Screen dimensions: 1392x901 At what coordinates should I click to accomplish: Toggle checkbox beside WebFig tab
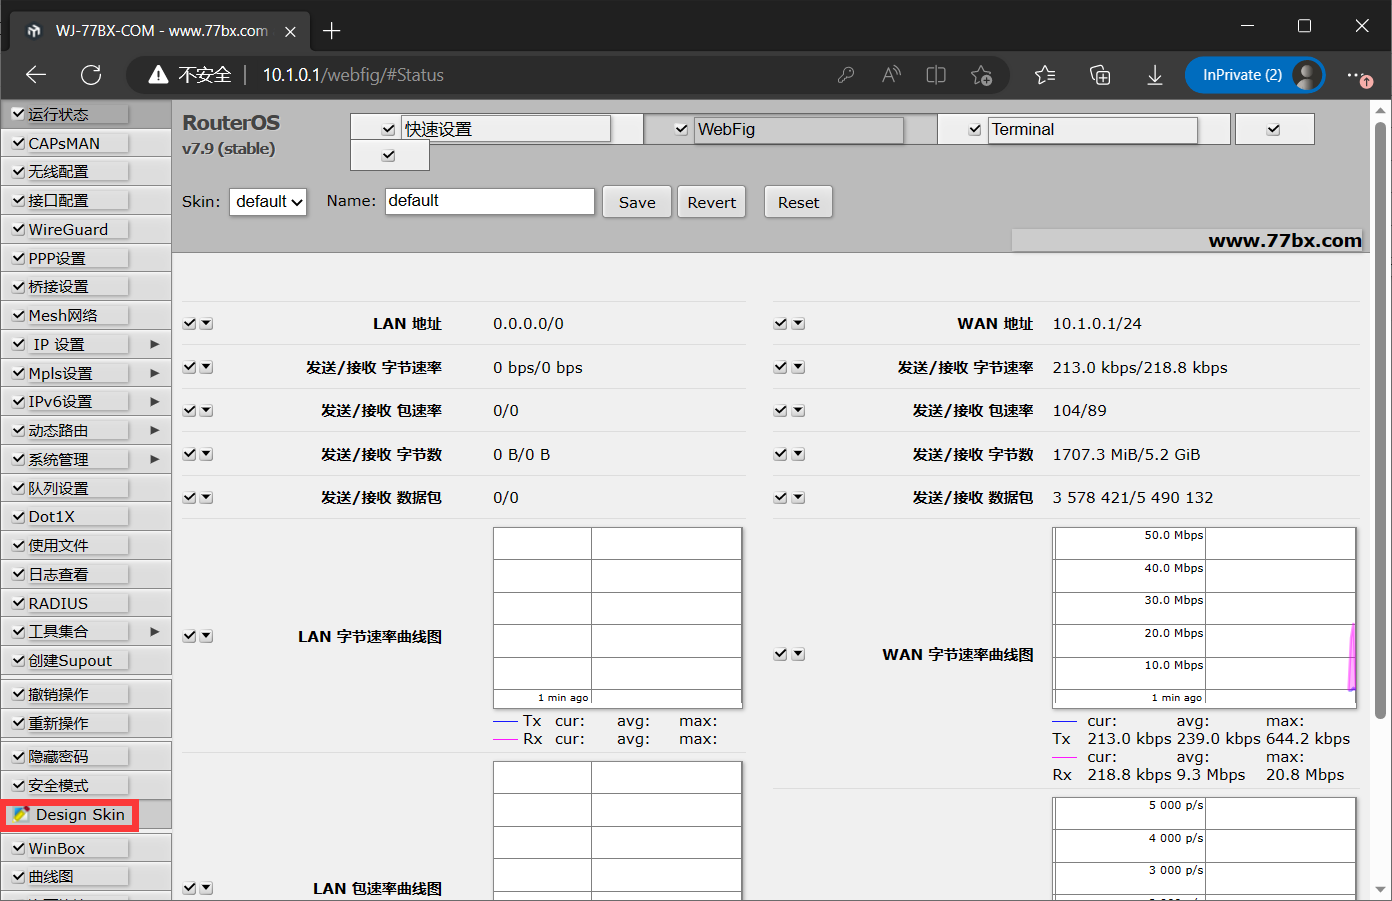tap(681, 129)
